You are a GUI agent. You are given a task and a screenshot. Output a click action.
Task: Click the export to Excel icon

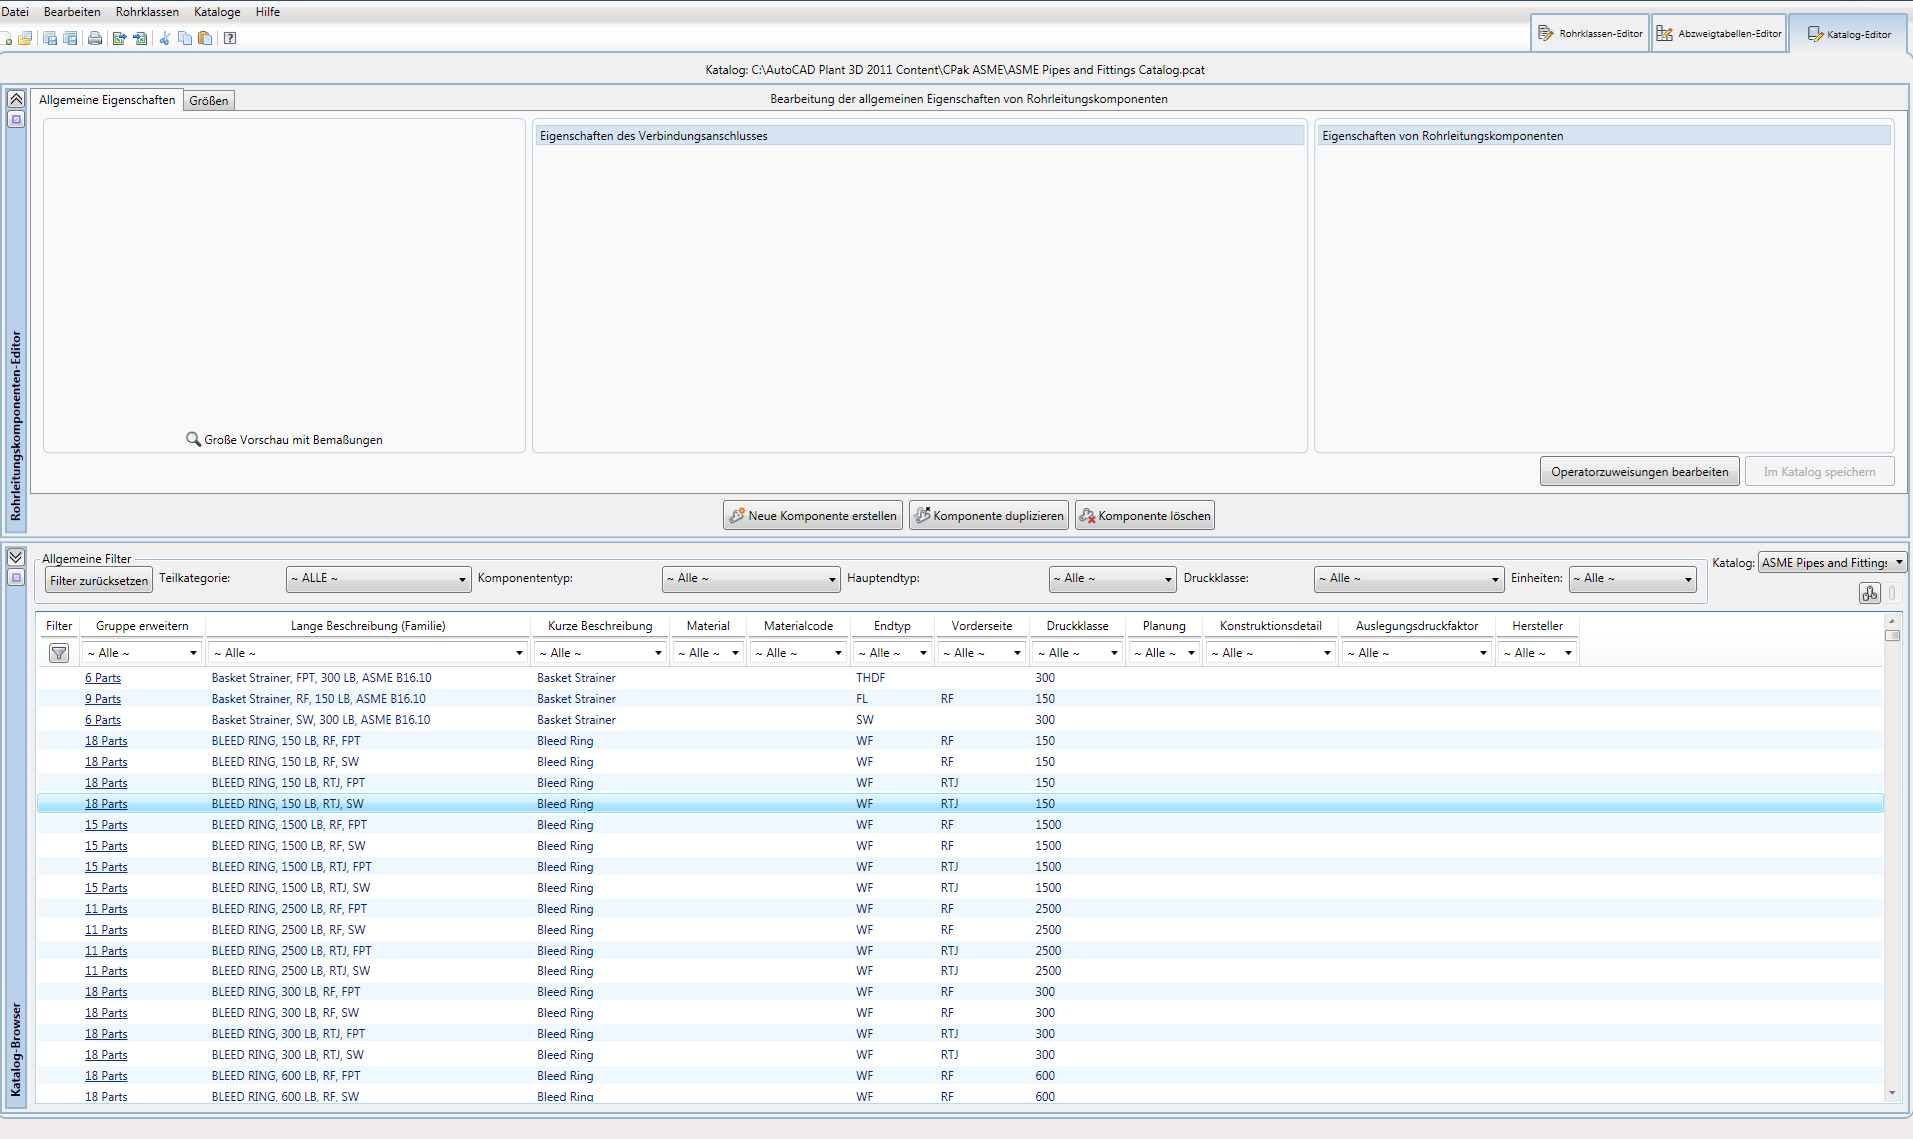click(120, 38)
